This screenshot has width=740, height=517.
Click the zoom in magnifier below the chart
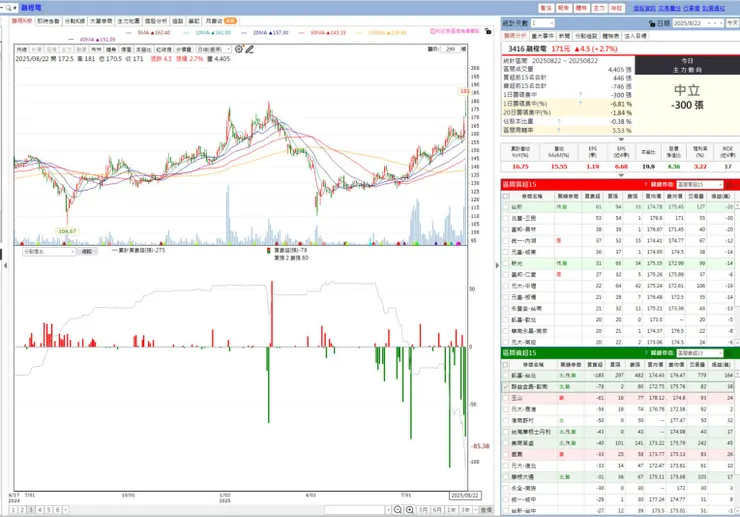tap(410, 509)
